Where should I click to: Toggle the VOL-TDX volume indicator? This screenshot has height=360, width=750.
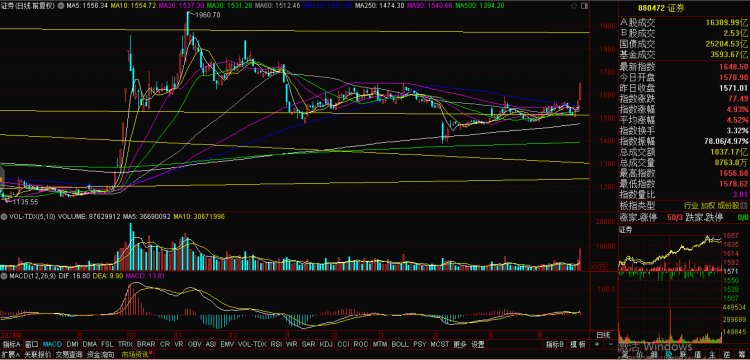click(x=251, y=344)
